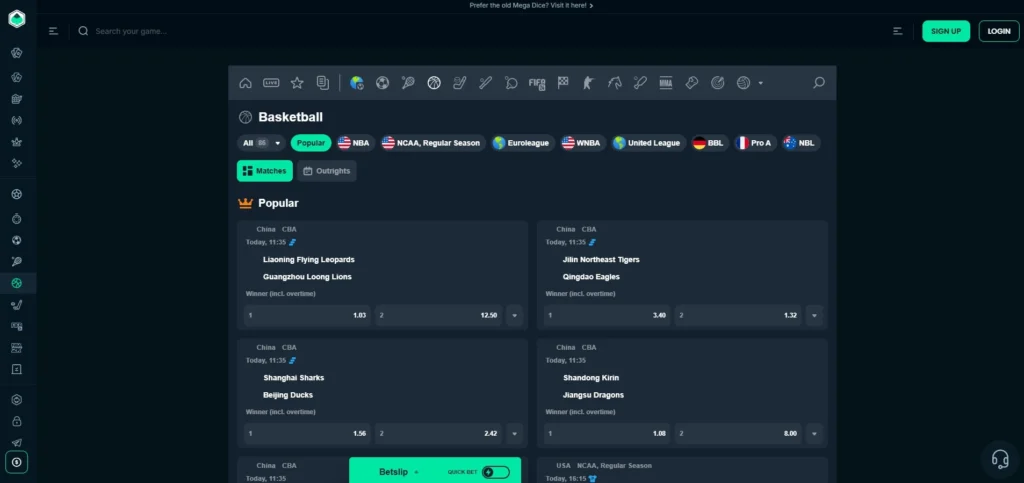Open padlock icon in left sidebar
Screen dimensions: 1024x483
(17, 421)
